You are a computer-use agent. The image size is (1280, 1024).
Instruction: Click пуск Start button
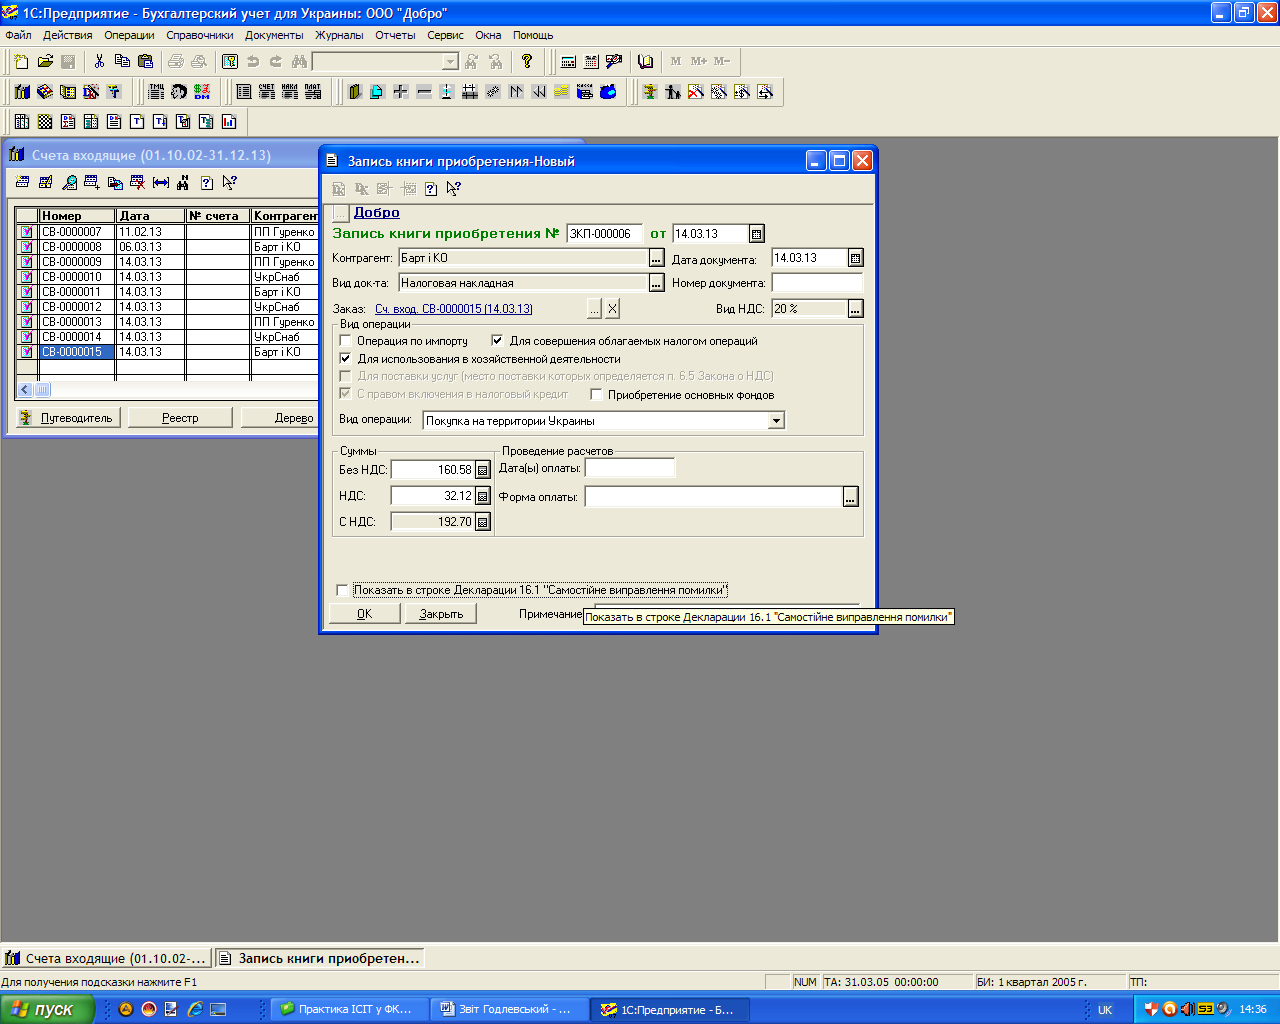click(x=46, y=1009)
